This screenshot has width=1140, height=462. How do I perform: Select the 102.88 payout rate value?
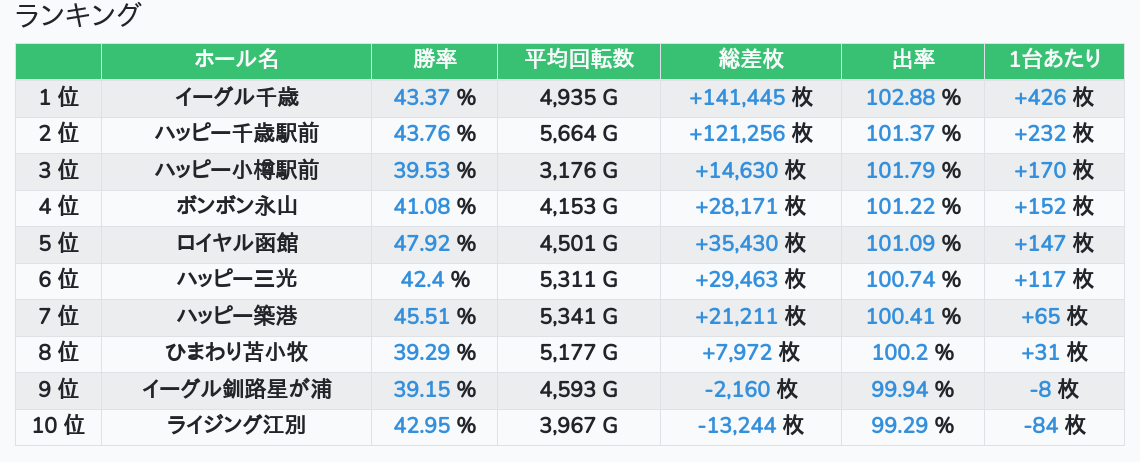click(x=900, y=98)
